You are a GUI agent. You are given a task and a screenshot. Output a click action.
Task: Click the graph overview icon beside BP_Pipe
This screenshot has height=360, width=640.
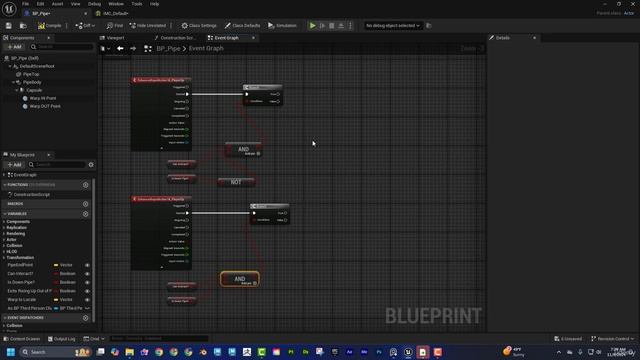[148, 49]
